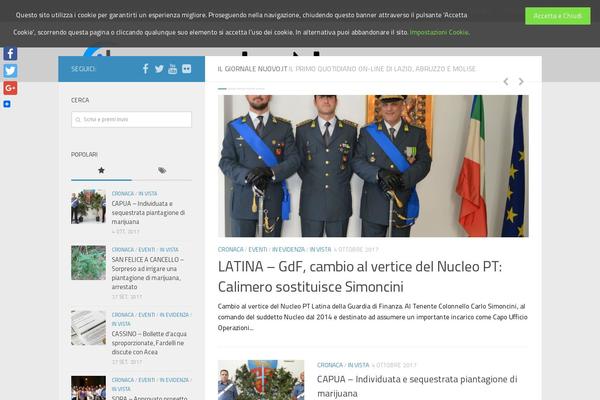600x400 pixels.
Task: Focus the Cerca search field
Action: [x=131, y=119]
